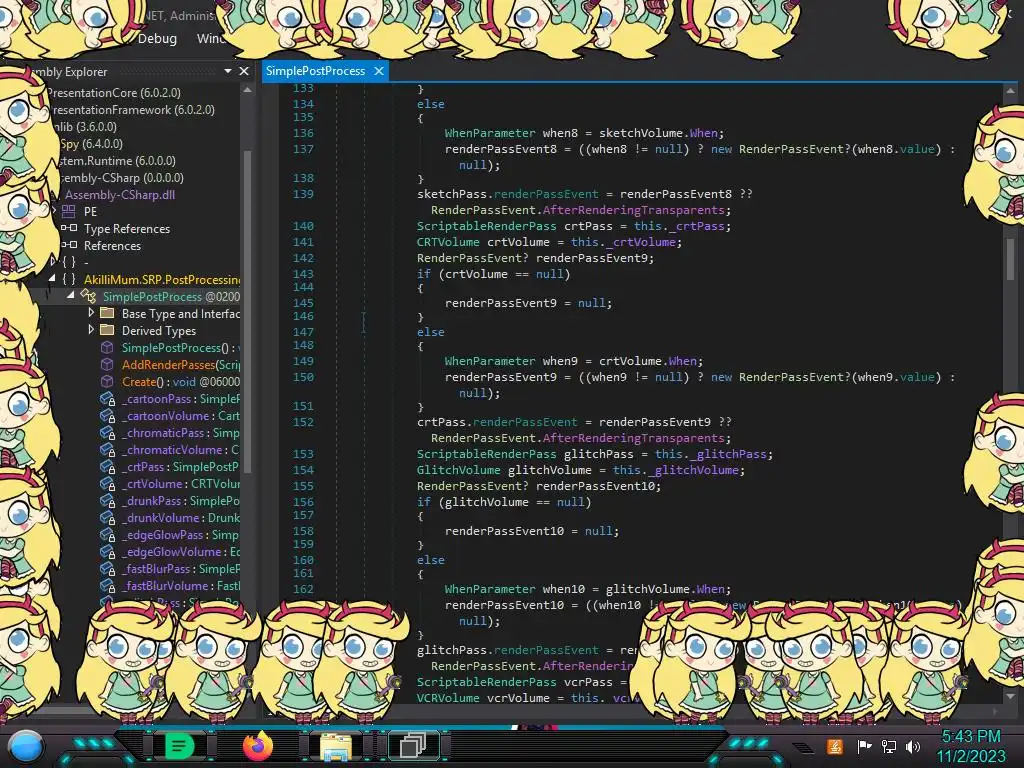Select PresentationFramework (6.0.2.0) assembly
This screenshot has height=768, width=1024.
[x=133, y=110]
